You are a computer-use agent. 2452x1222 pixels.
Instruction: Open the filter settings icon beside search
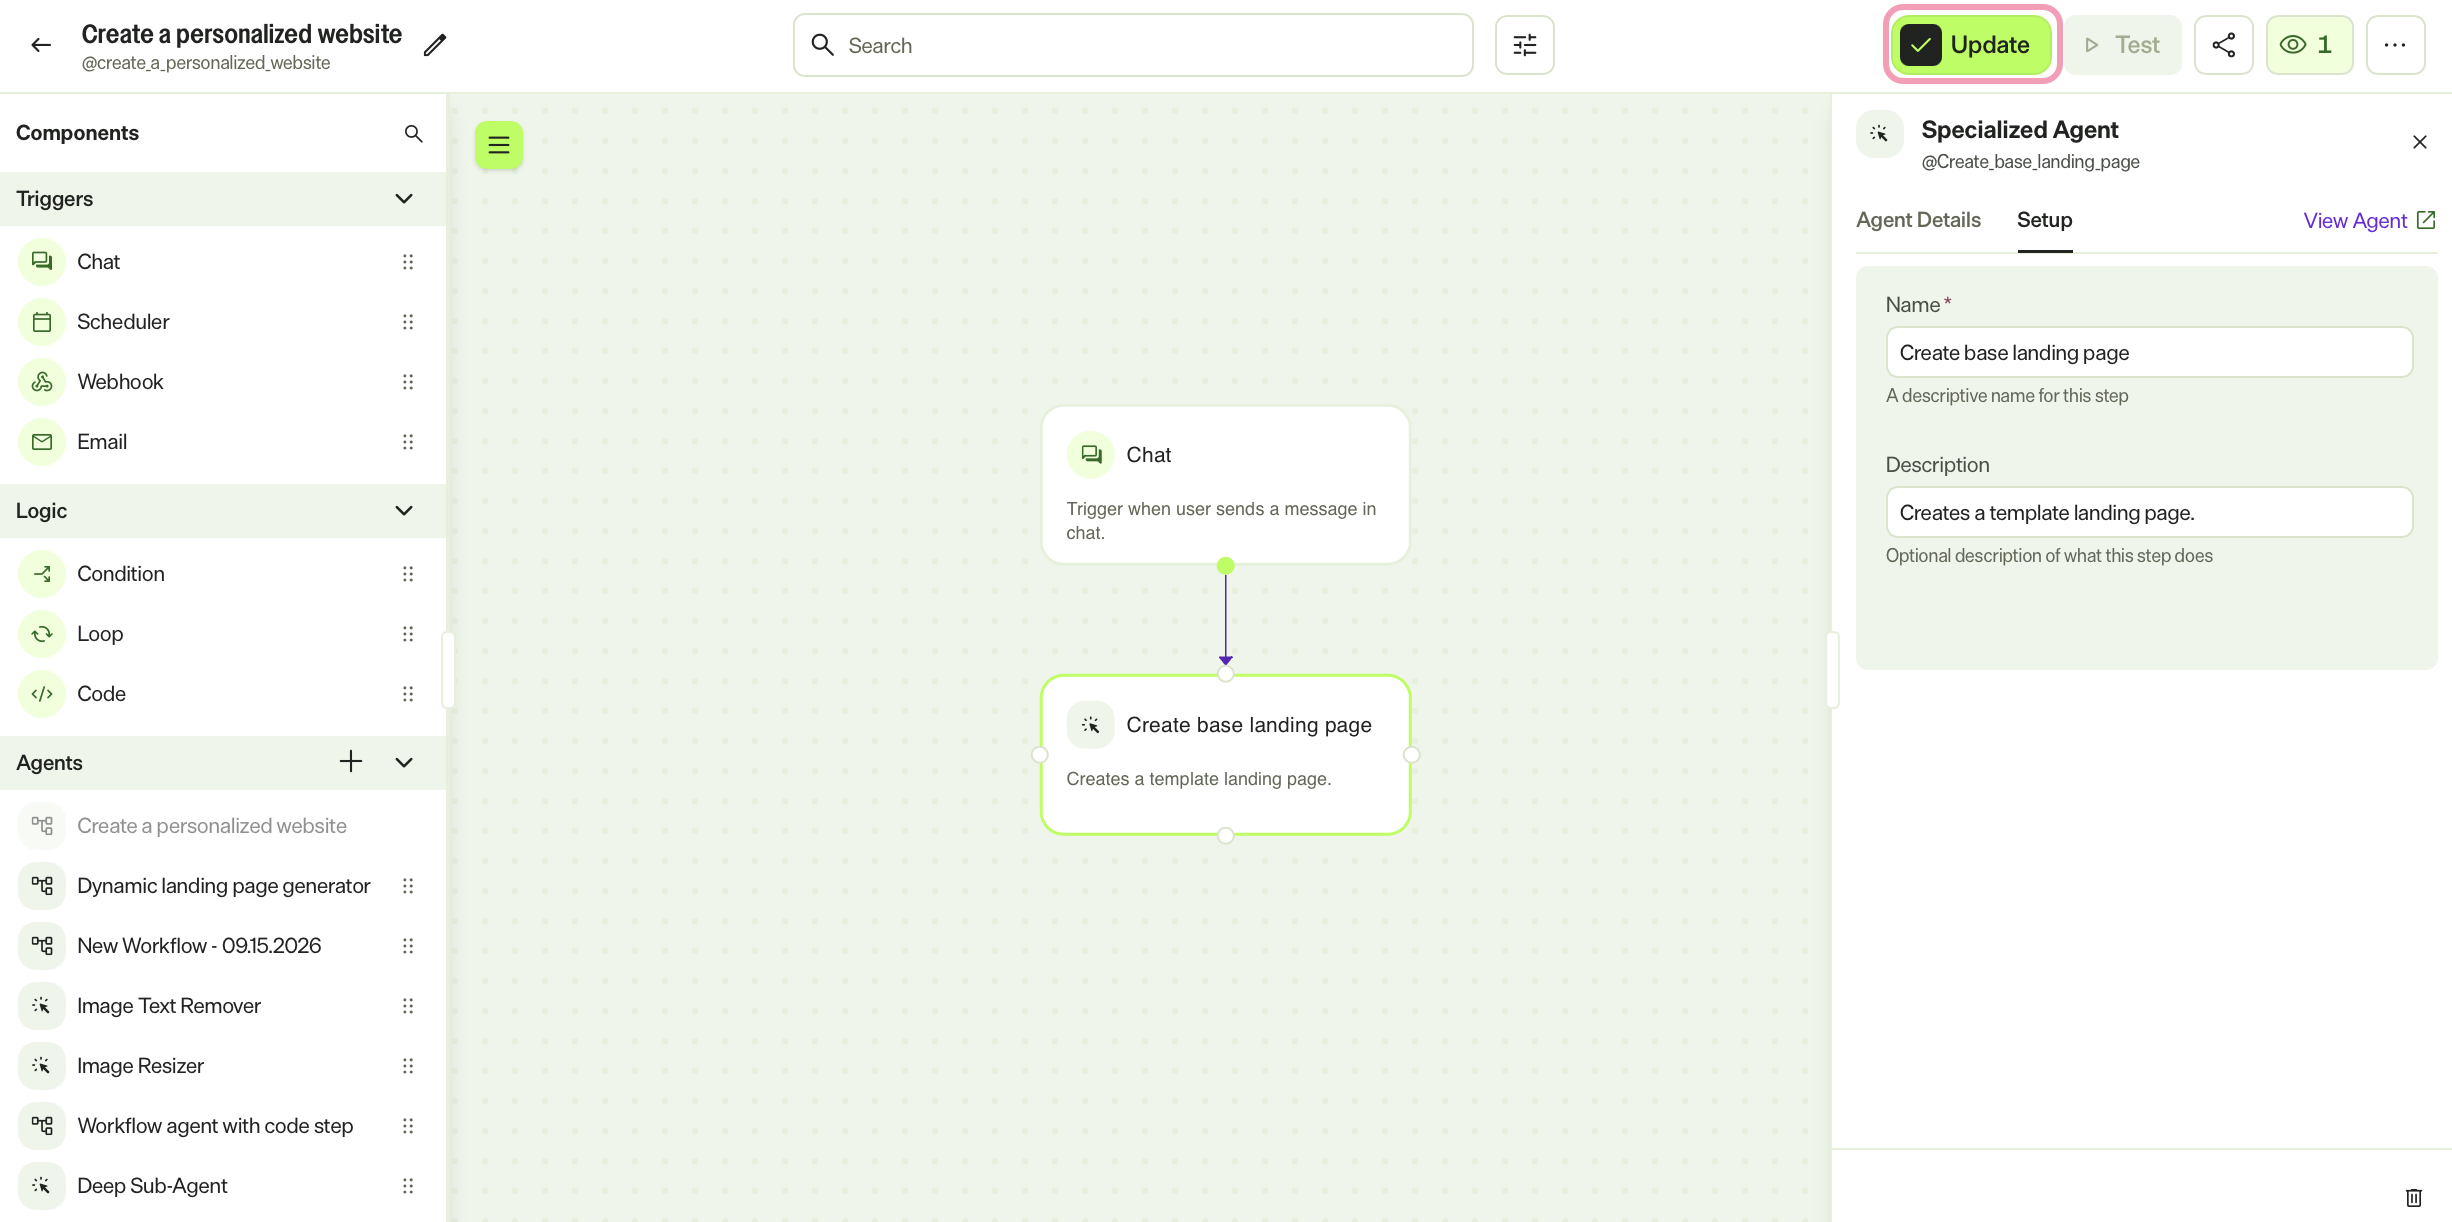coord(1524,45)
